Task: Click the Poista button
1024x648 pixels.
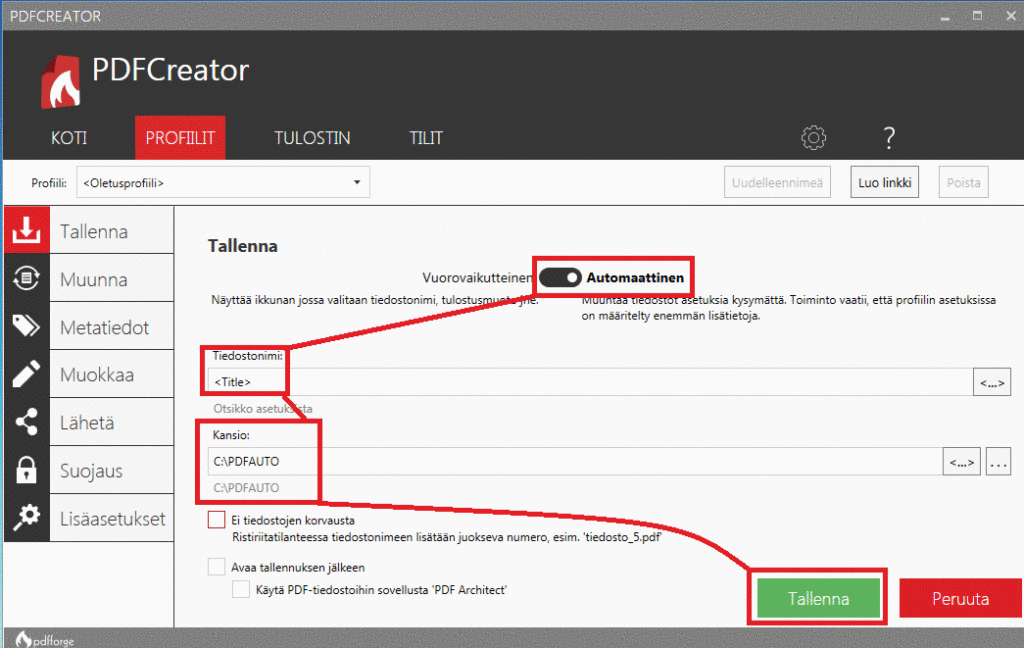Action: (964, 182)
